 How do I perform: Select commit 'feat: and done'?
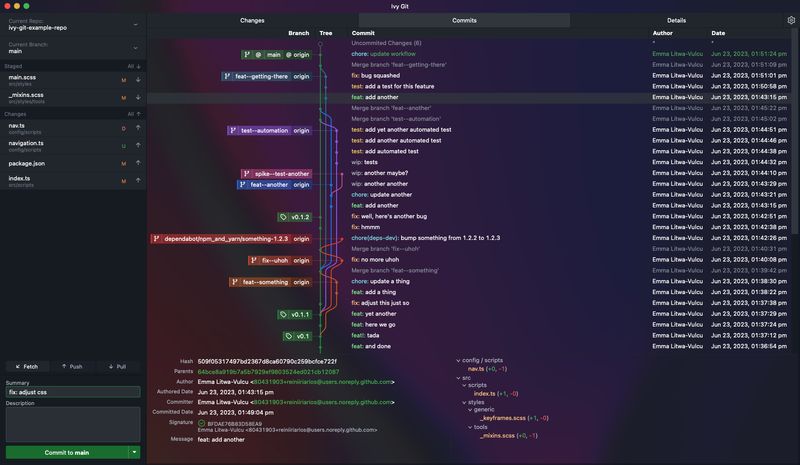pos(469,346)
